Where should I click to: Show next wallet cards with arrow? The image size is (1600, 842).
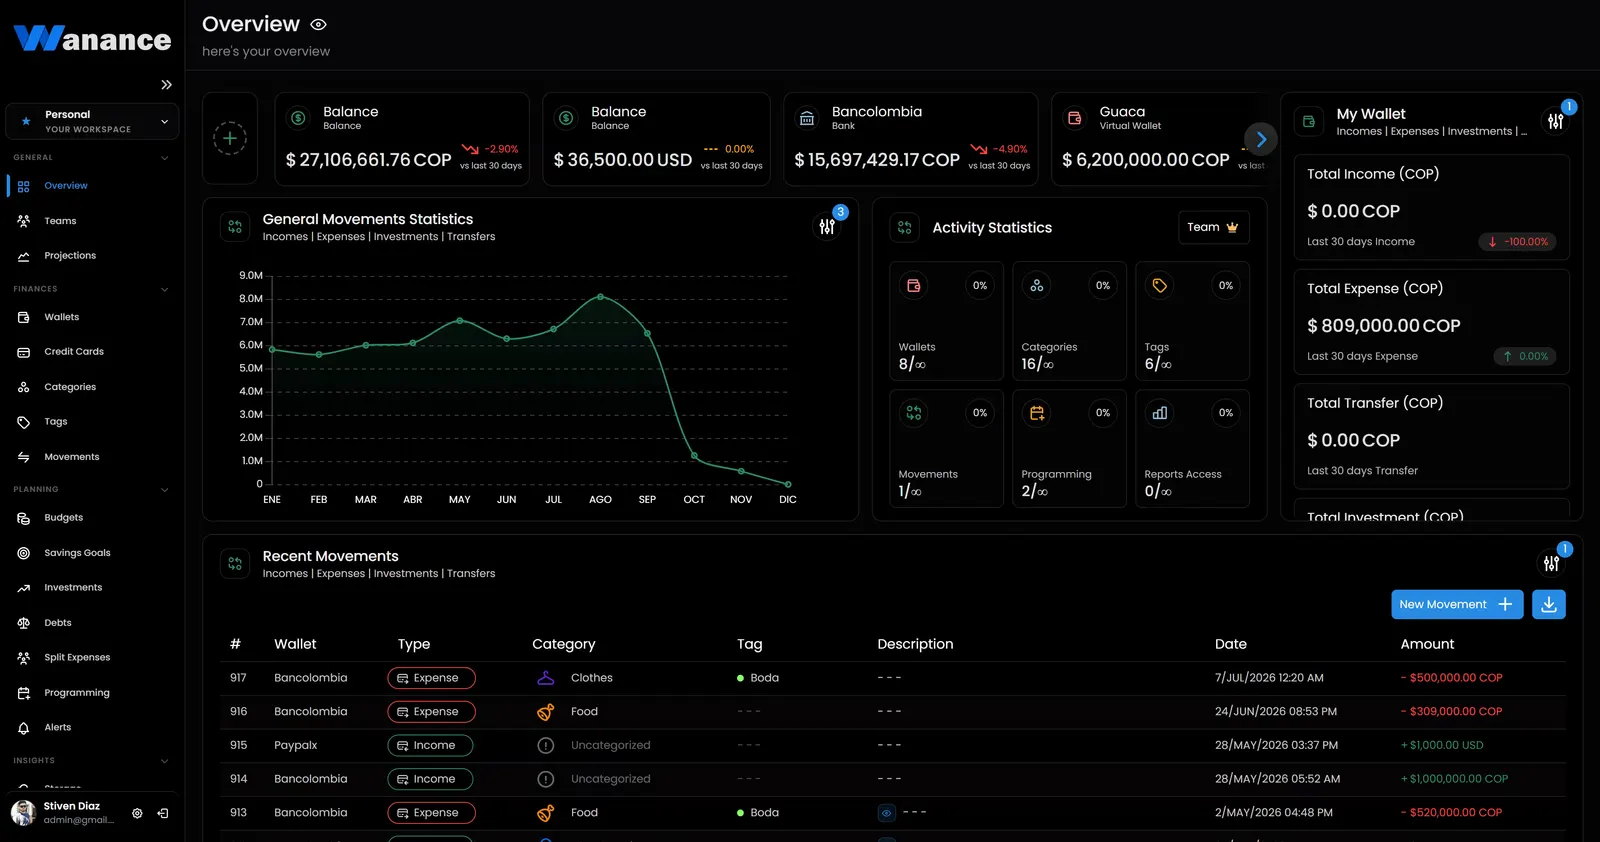(x=1261, y=139)
